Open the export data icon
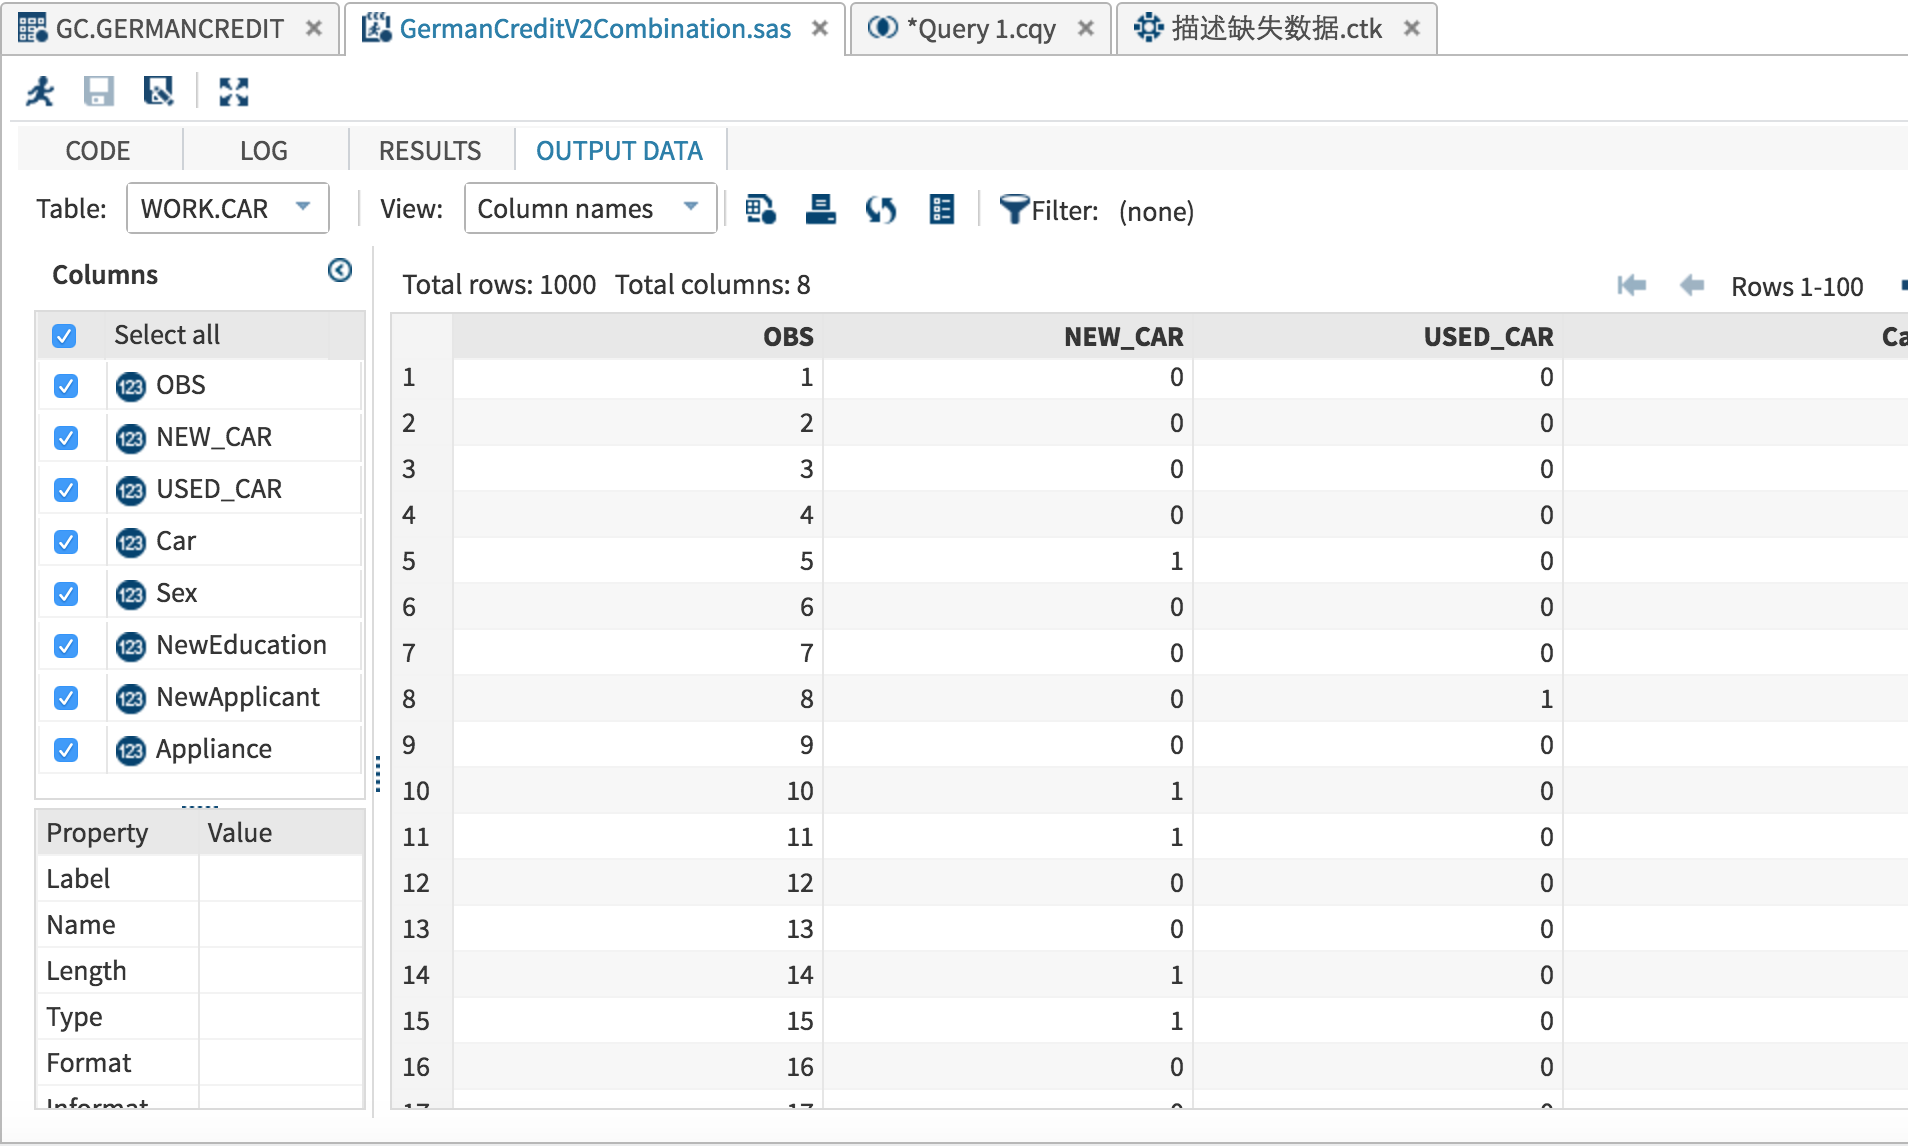 (x=760, y=210)
